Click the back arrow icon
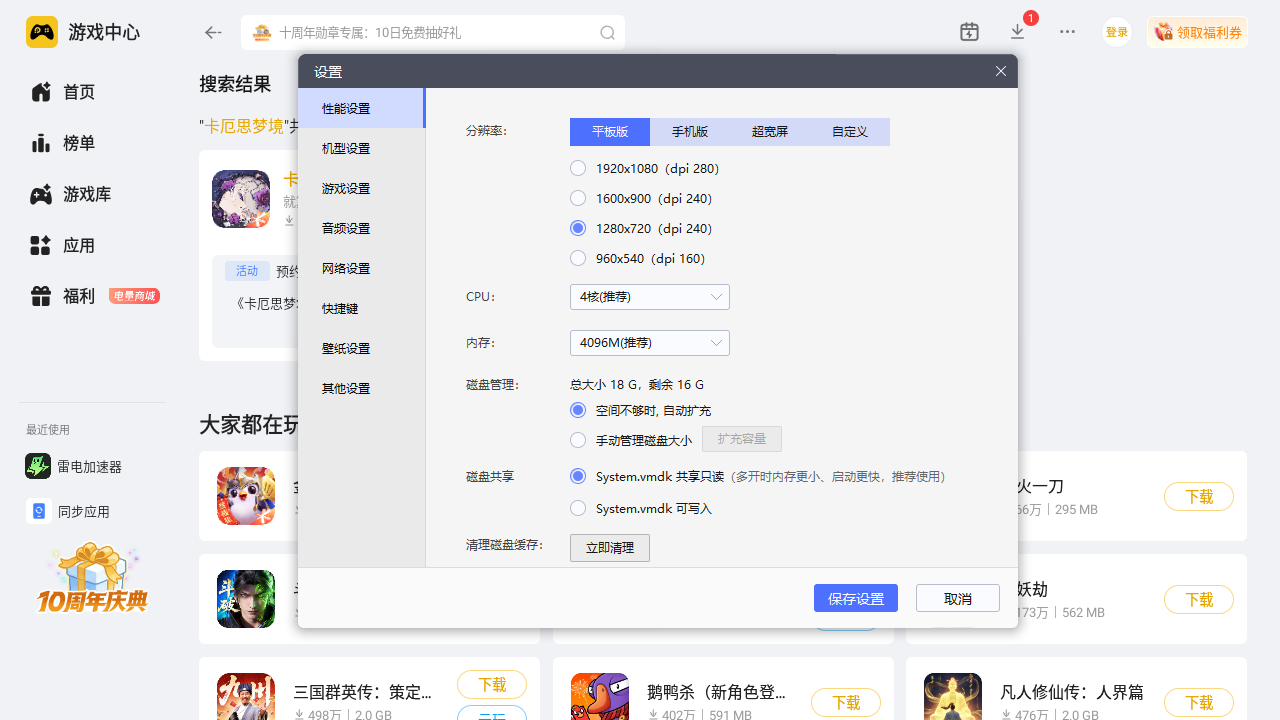This screenshot has height=720, width=1280. (213, 33)
